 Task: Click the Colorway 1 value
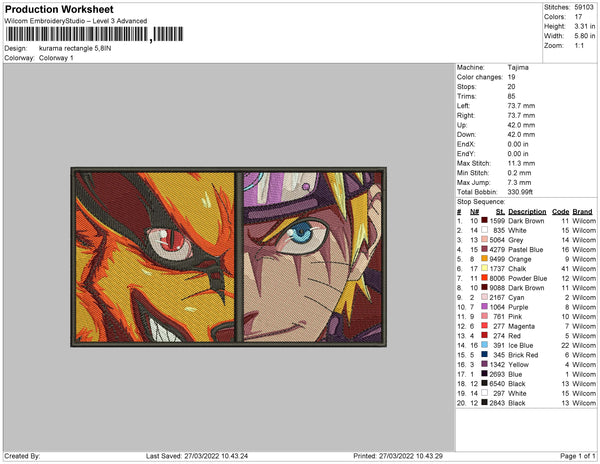(x=56, y=58)
